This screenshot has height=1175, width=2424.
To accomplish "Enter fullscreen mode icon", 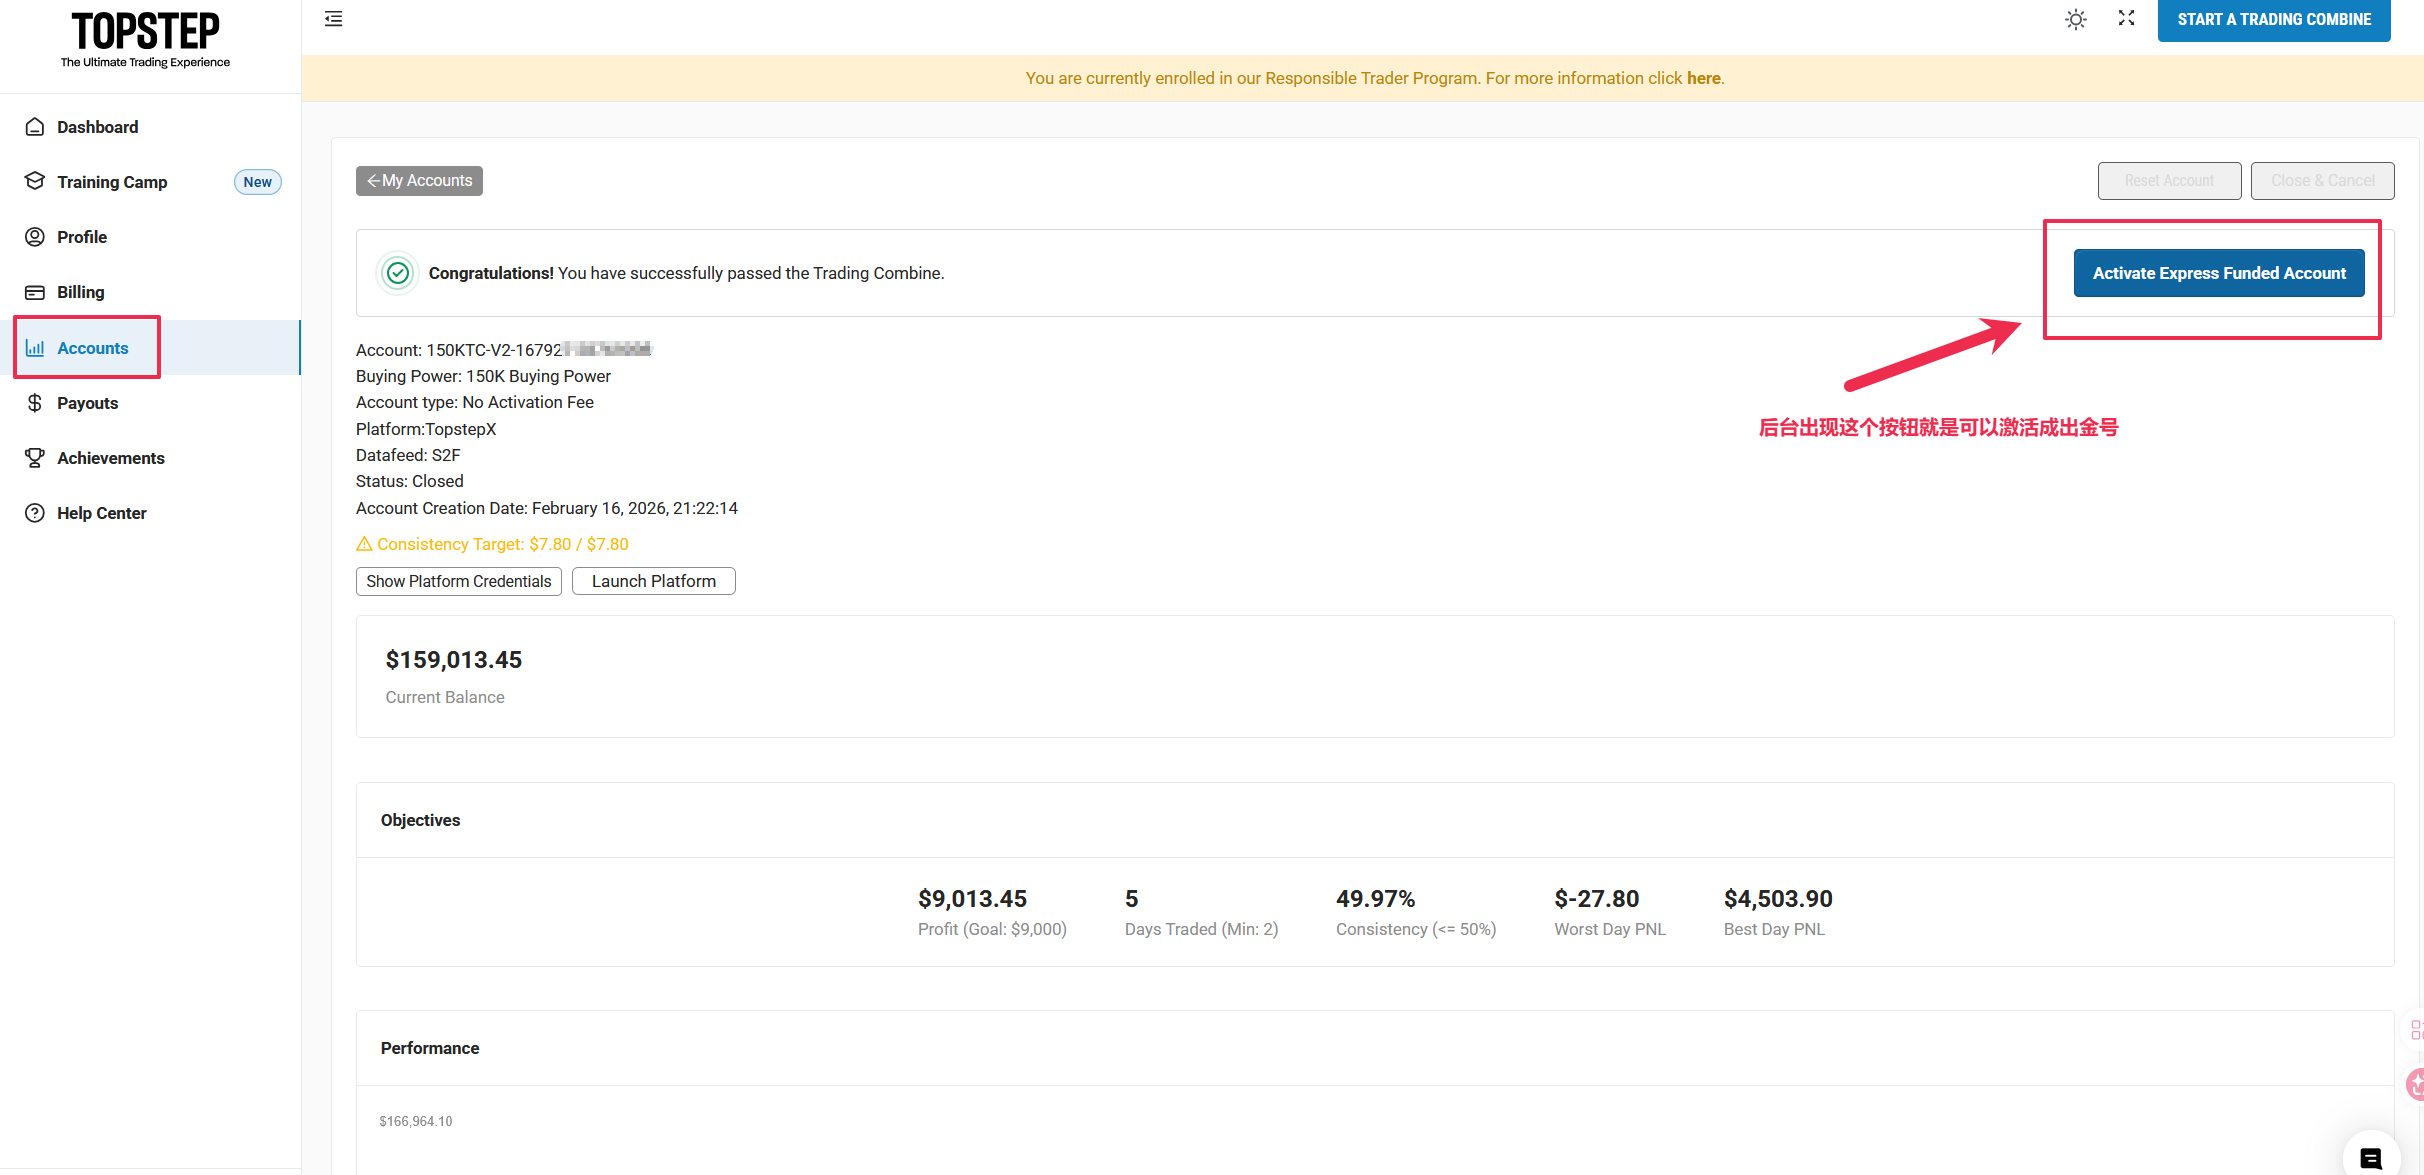I will (x=2127, y=18).
